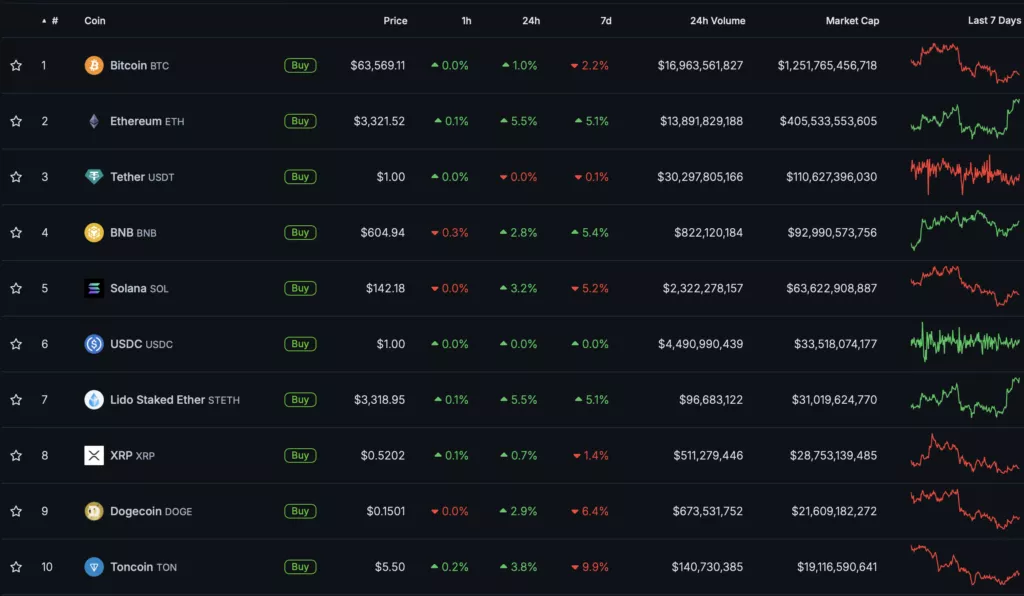Click the USDC coin logo
1024x596 pixels.
(94, 343)
